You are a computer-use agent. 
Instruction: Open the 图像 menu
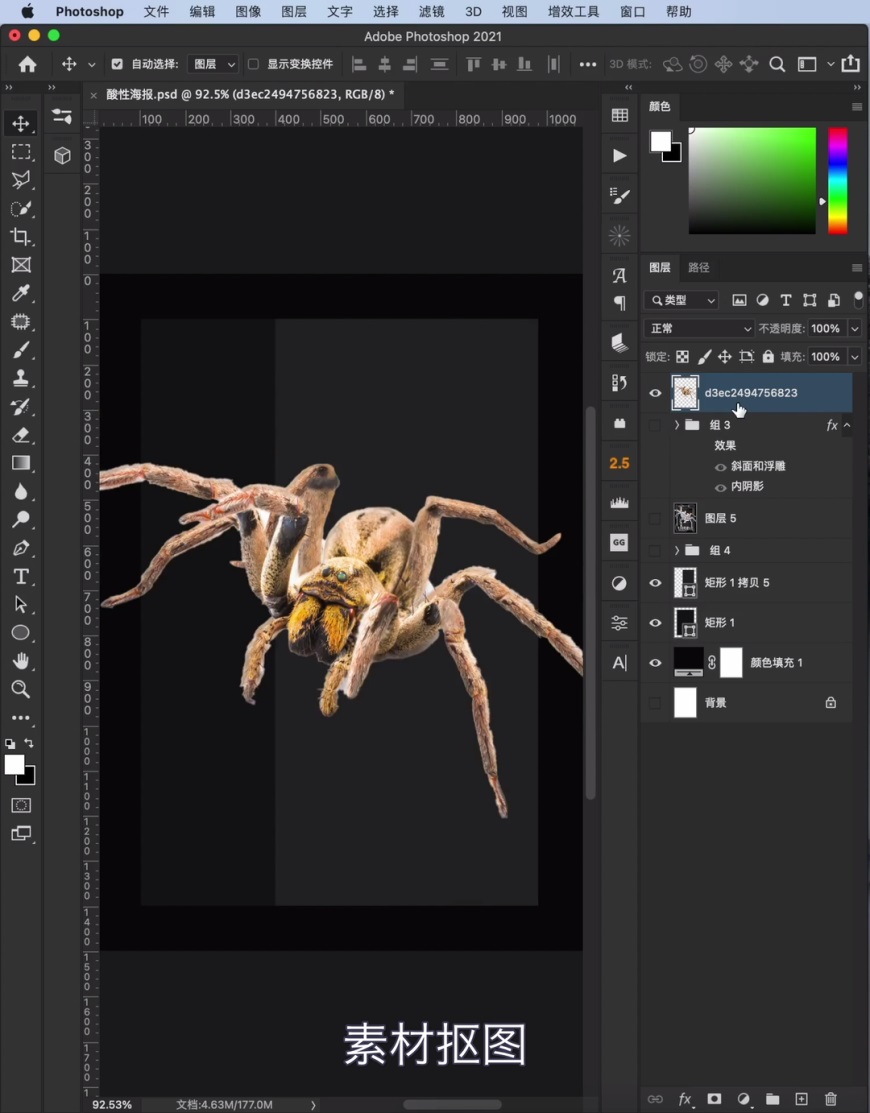point(248,11)
